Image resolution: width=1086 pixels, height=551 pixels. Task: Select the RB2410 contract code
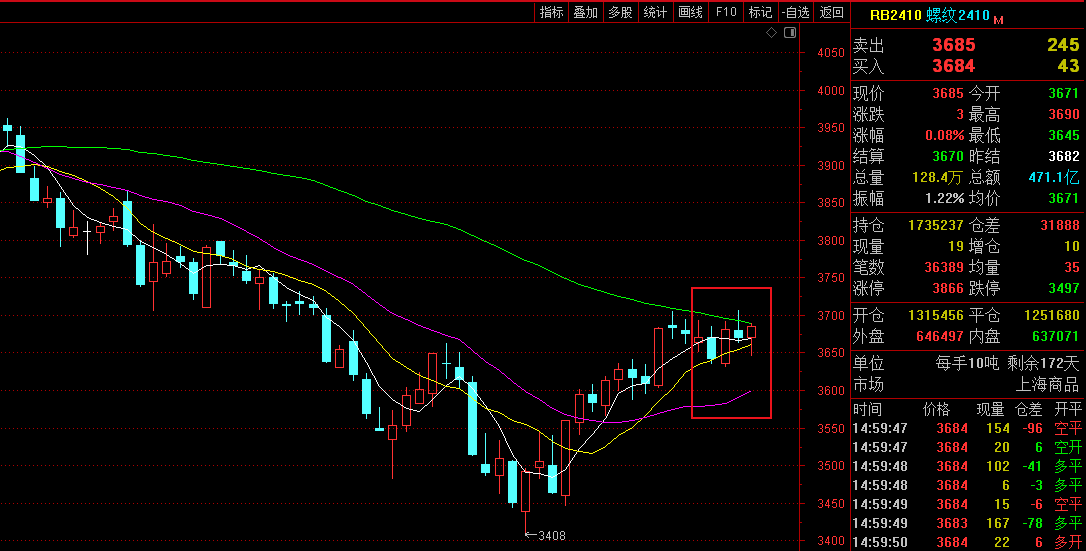(896, 15)
